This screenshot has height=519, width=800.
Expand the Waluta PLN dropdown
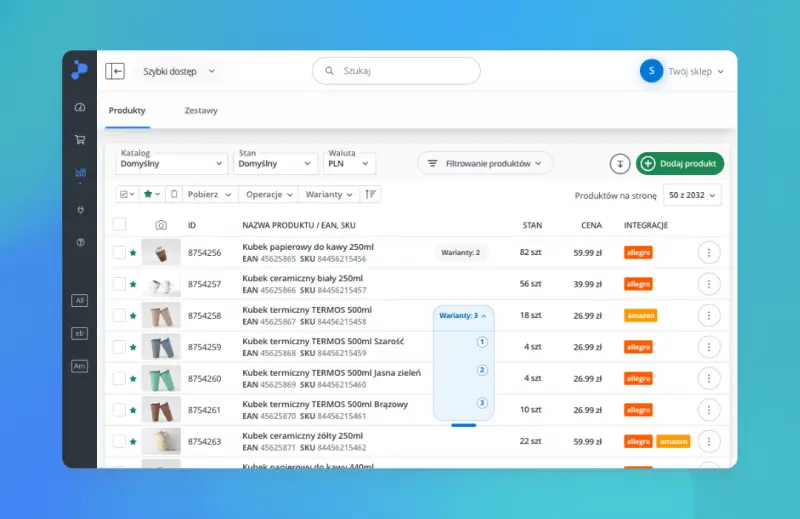click(x=349, y=163)
